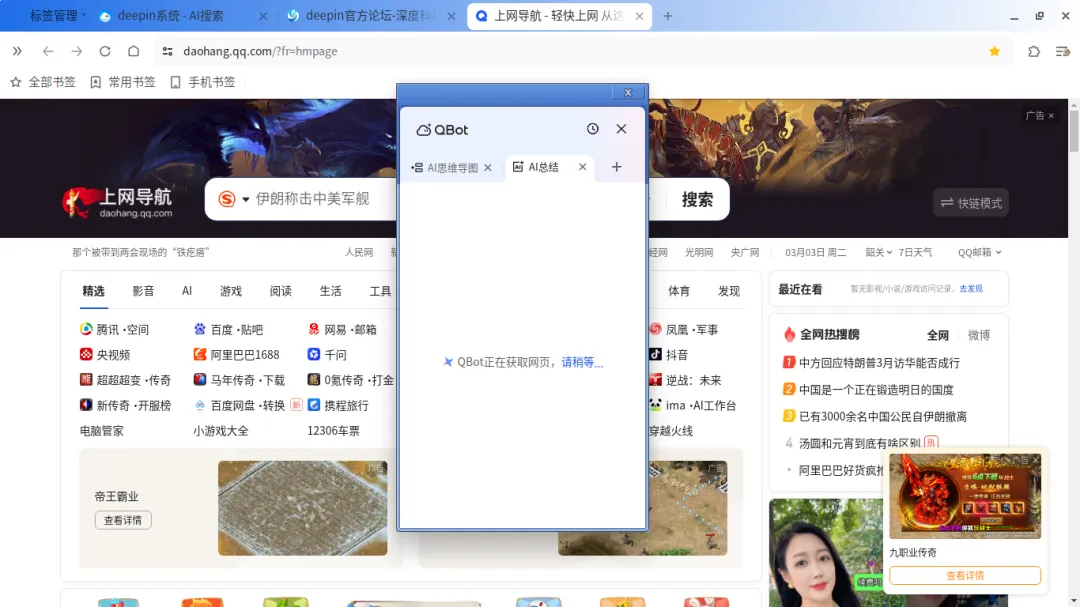Viewport: 1080px width, 607px height.
Task: View site info icon in address bar
Action: point(167,51)
